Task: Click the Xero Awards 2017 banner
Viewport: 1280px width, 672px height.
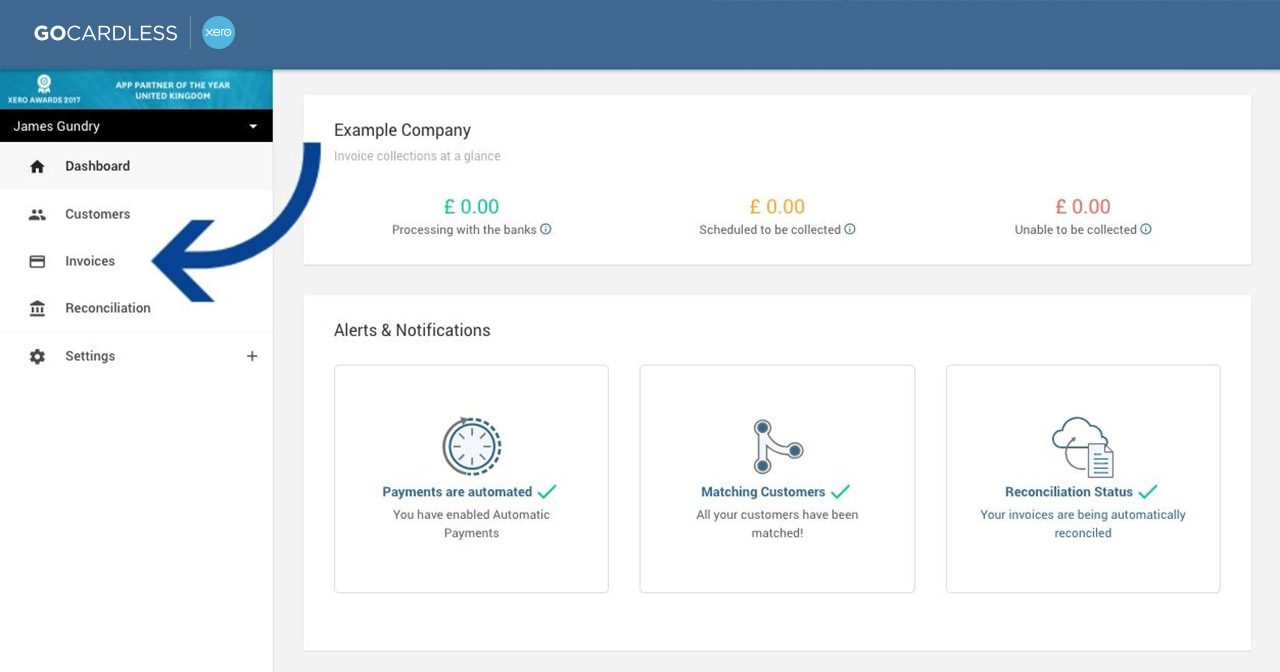Action: [136, 90]
